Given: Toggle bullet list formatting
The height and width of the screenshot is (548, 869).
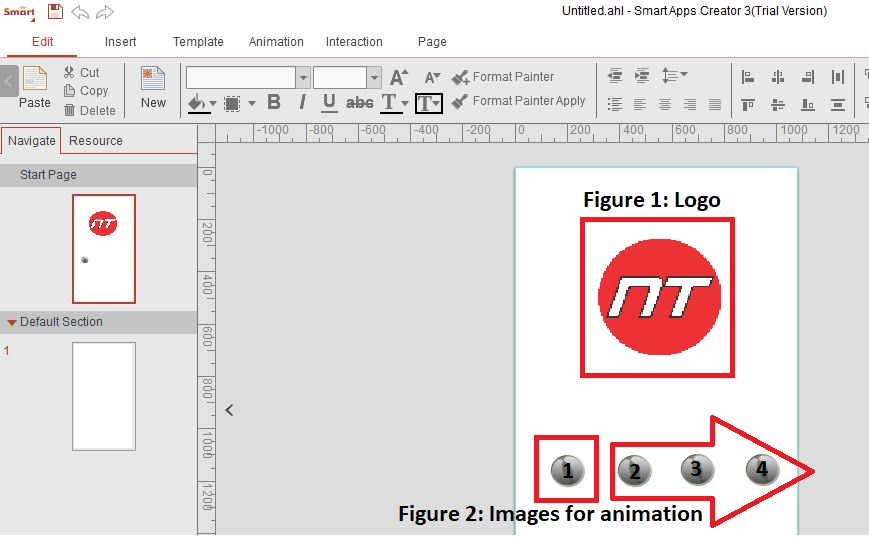Looking at the screenshot, I should click(615, 104).
